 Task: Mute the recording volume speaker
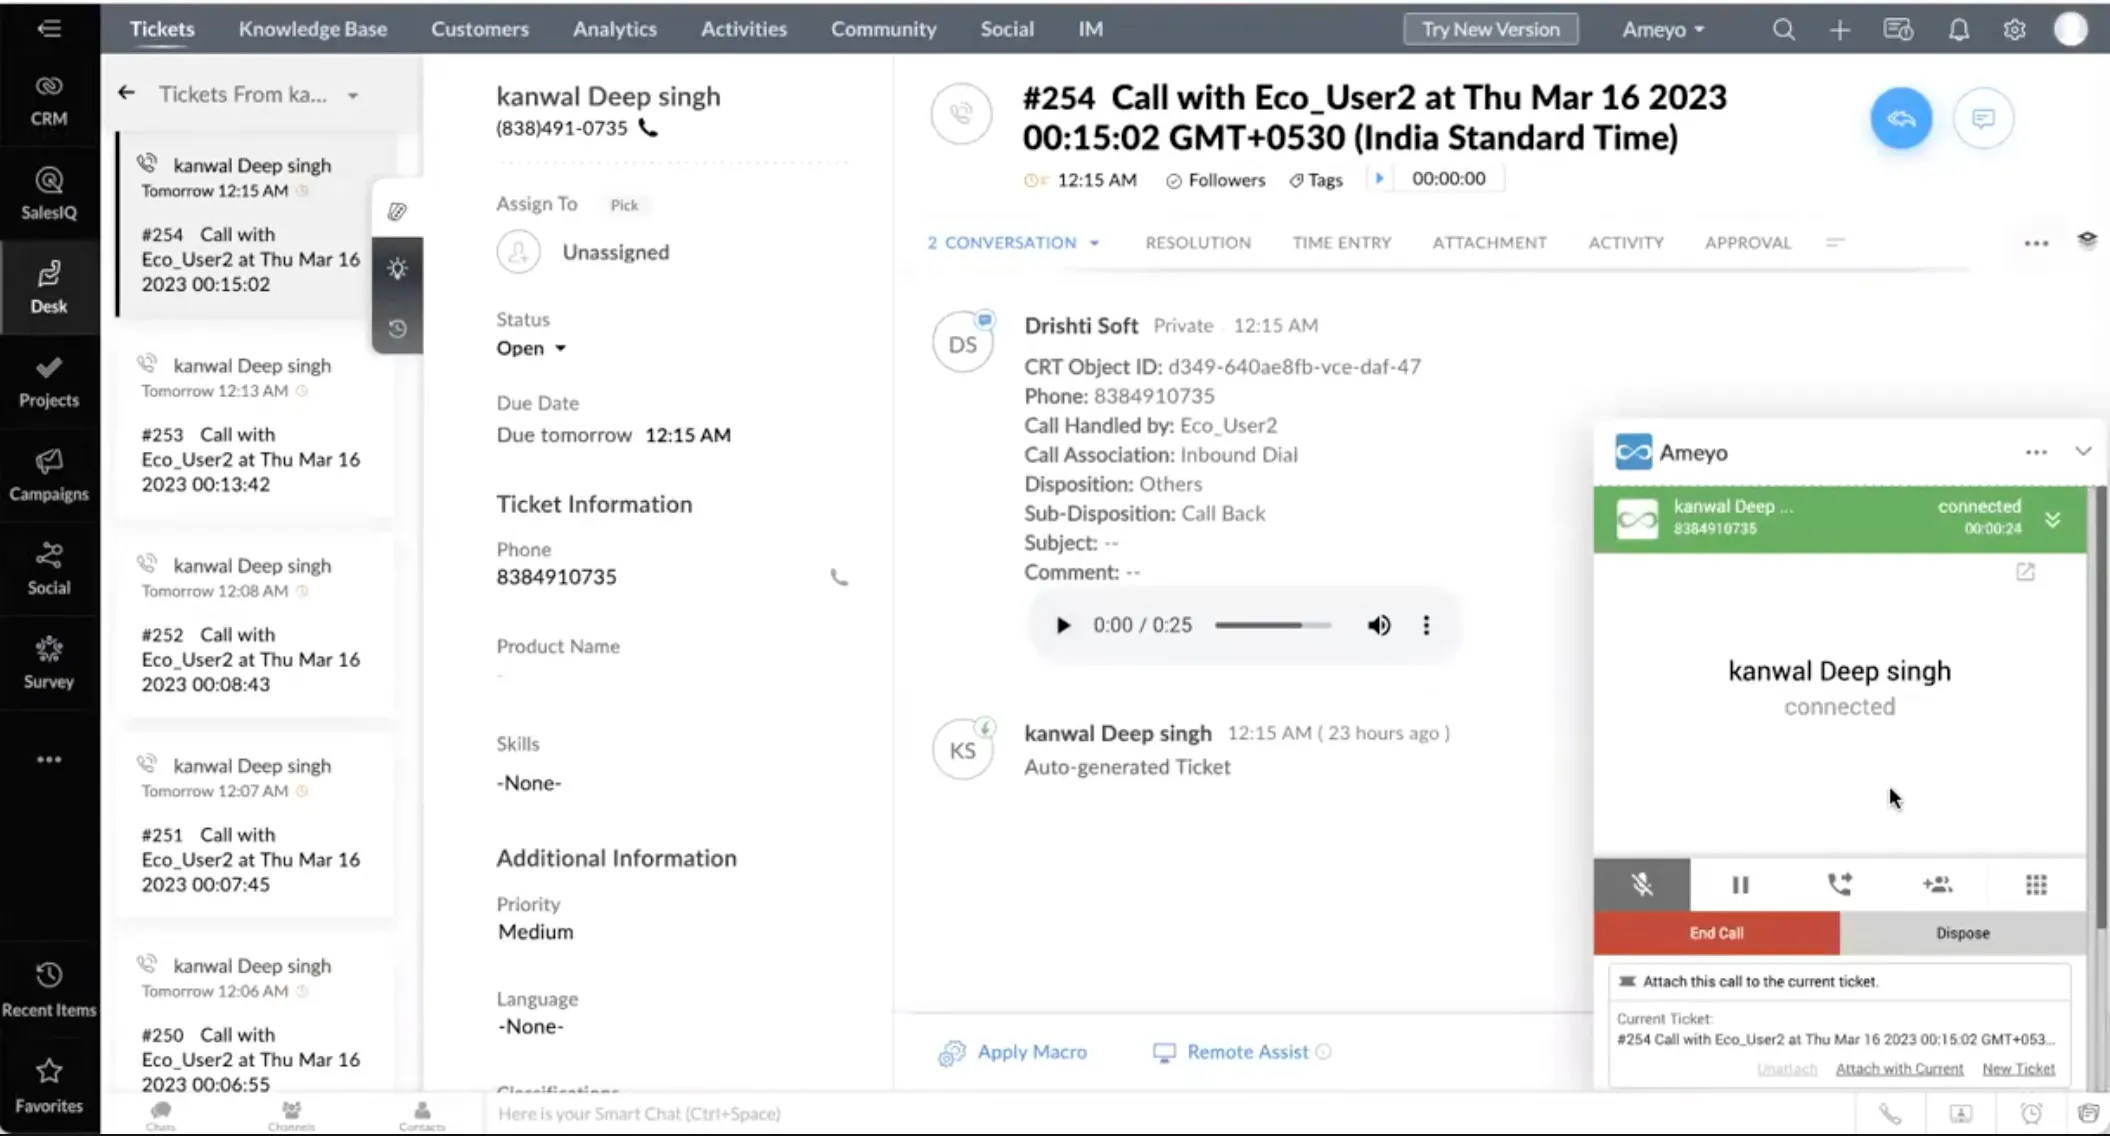coord(1378,625)
